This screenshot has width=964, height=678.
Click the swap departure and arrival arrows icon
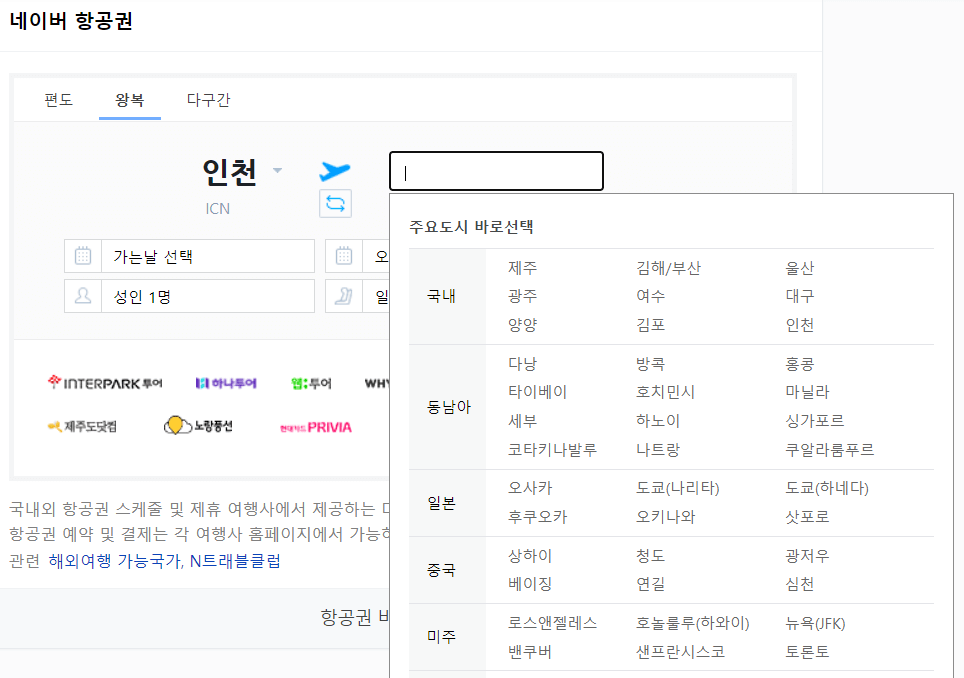(335, 203)
